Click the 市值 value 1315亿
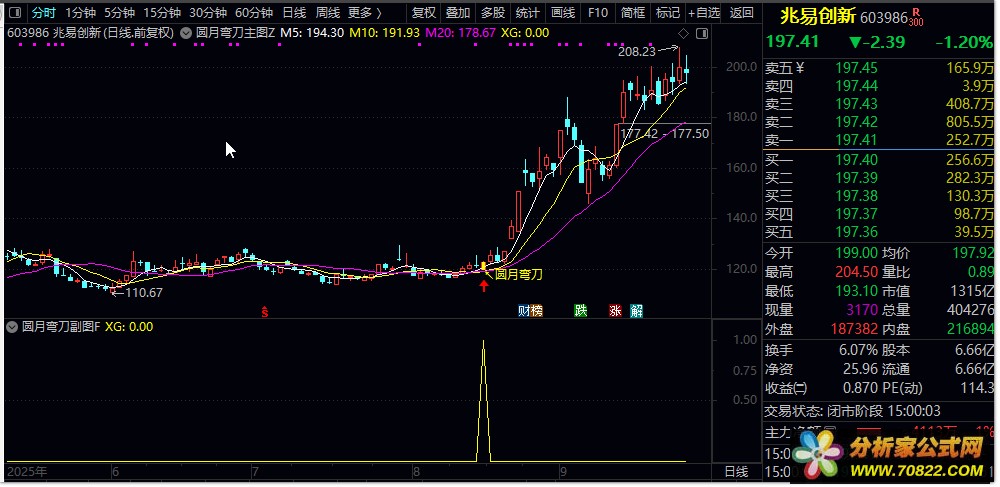Viewport: 1000px width, 487px height. [973, 291]
